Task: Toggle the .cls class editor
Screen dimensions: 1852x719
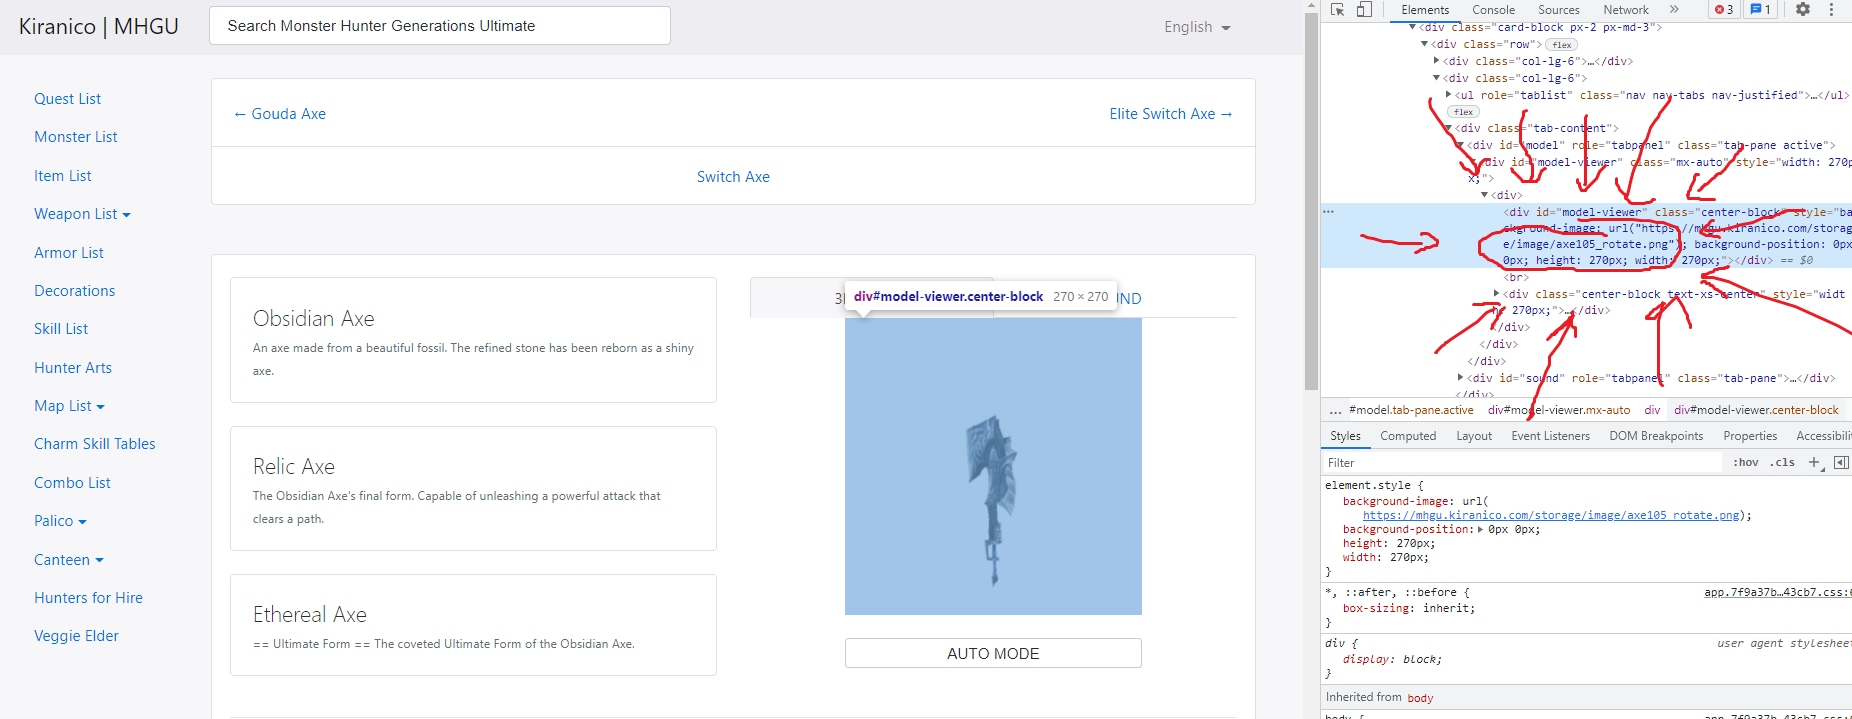Action: (x=1782, y=462)
